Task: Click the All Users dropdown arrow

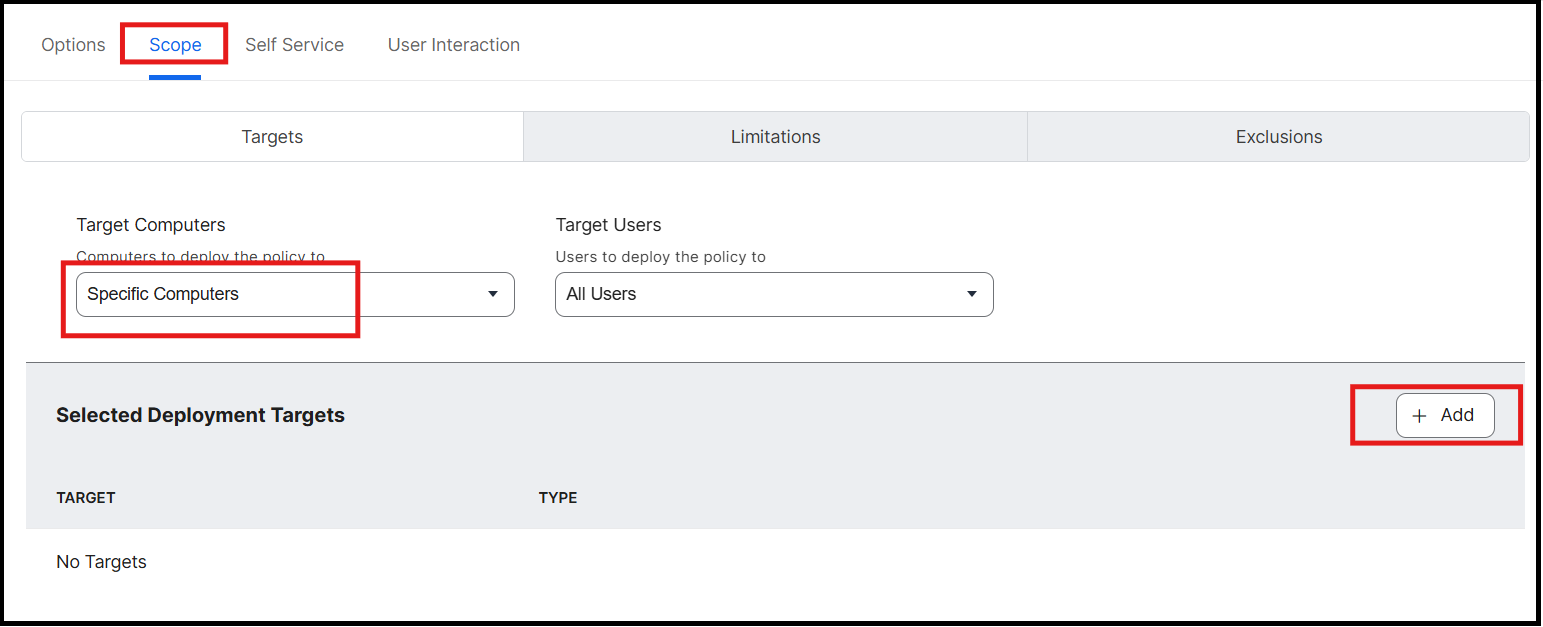Action: (x=971, y=294)
